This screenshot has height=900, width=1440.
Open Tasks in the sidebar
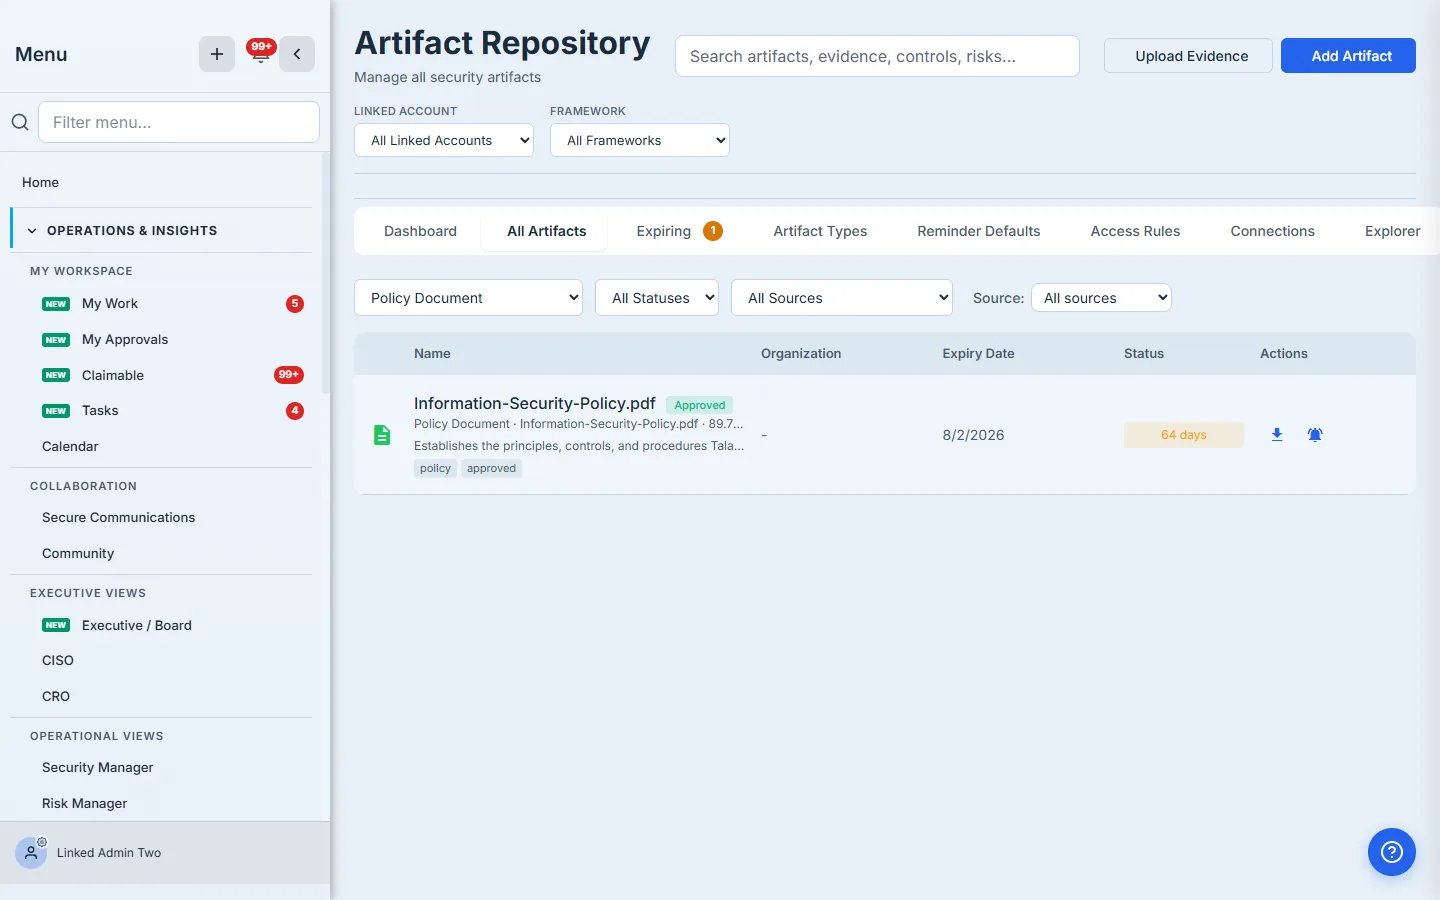tap(100, 411)
